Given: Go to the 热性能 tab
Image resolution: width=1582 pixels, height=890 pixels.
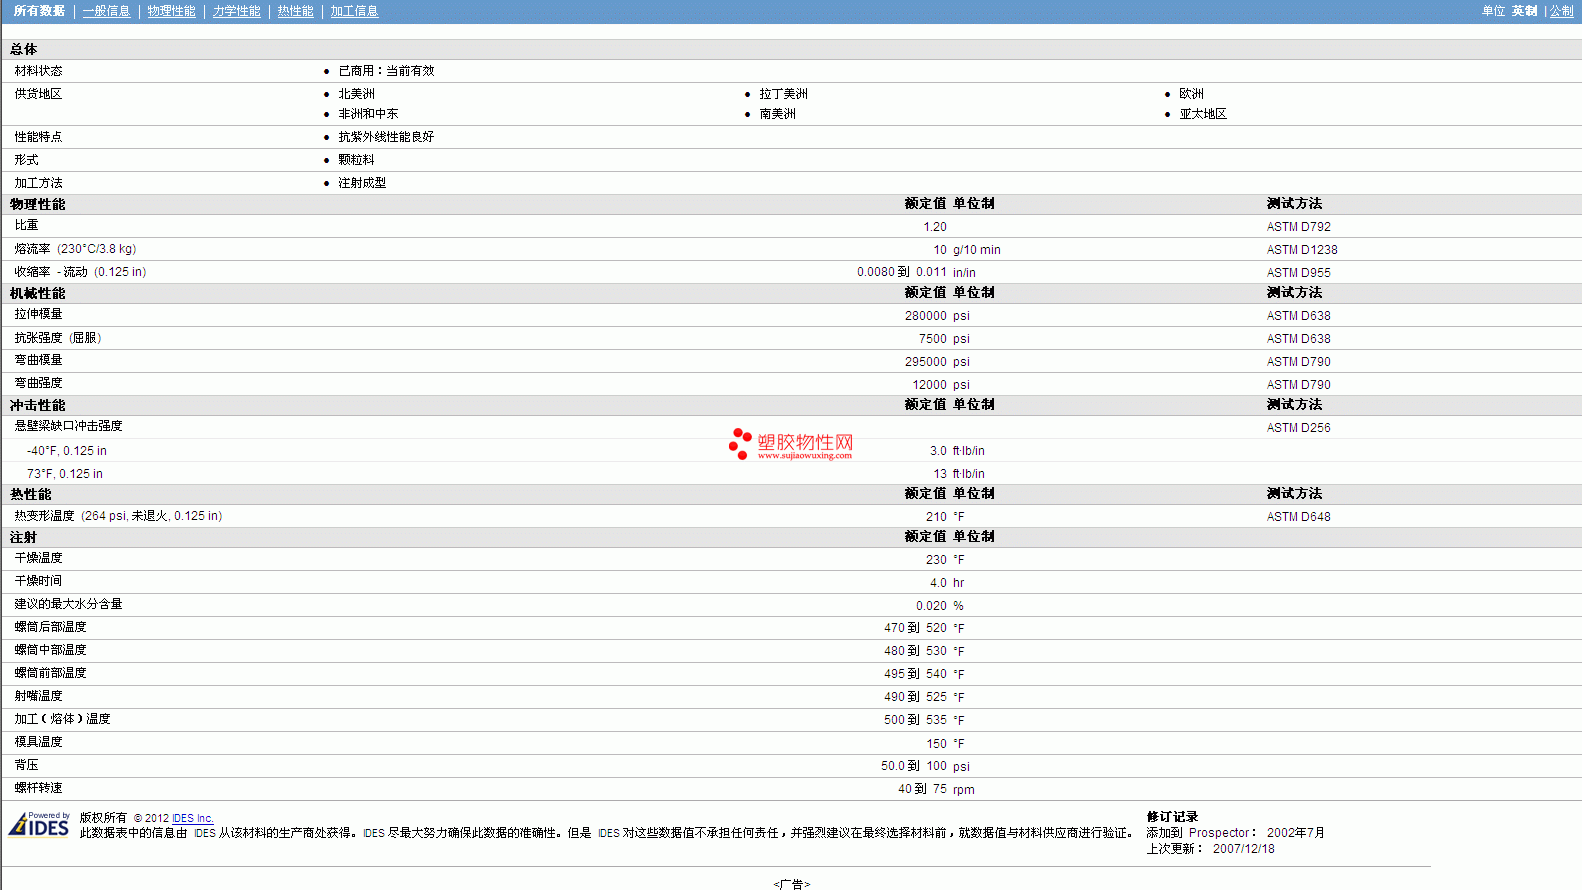Looking at the screenshot, I should coord(295,11).
